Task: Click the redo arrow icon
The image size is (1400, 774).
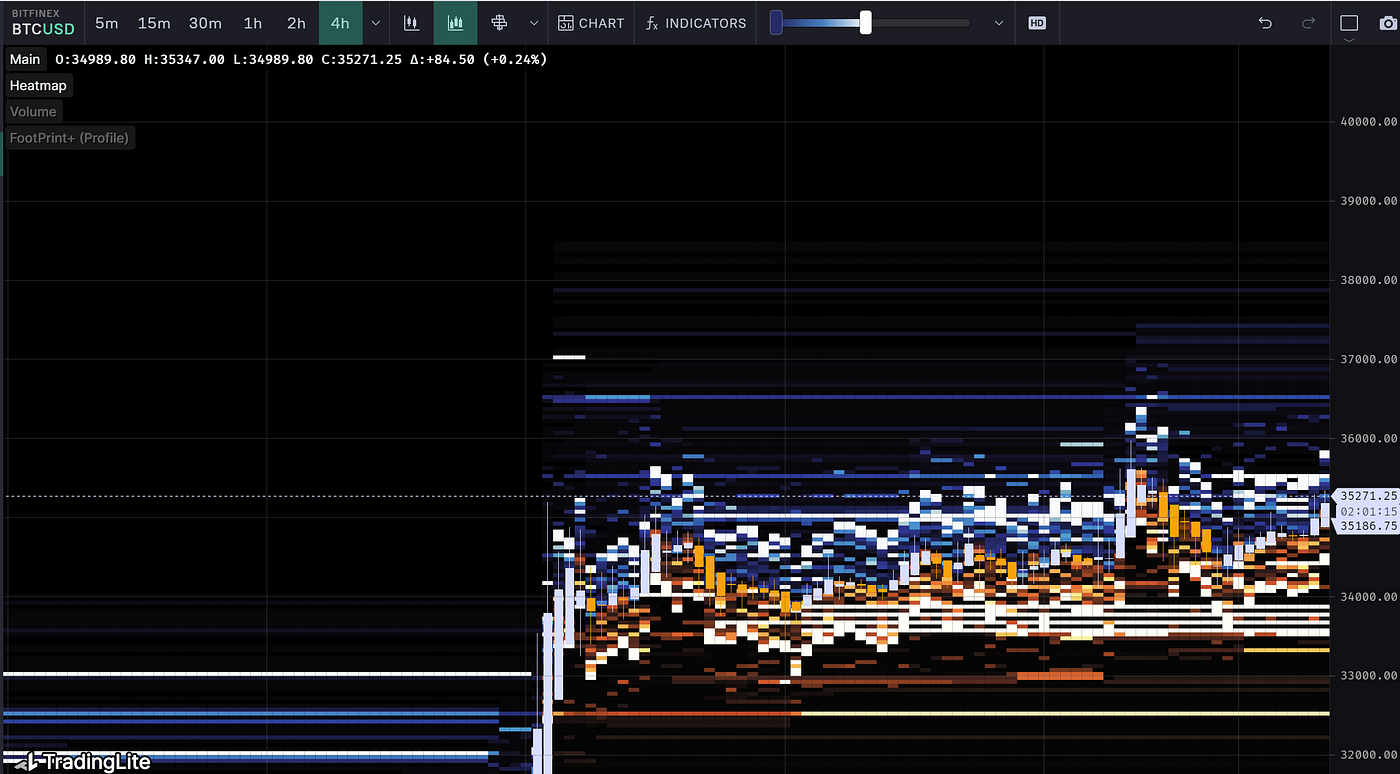Action: (1308, 23)
